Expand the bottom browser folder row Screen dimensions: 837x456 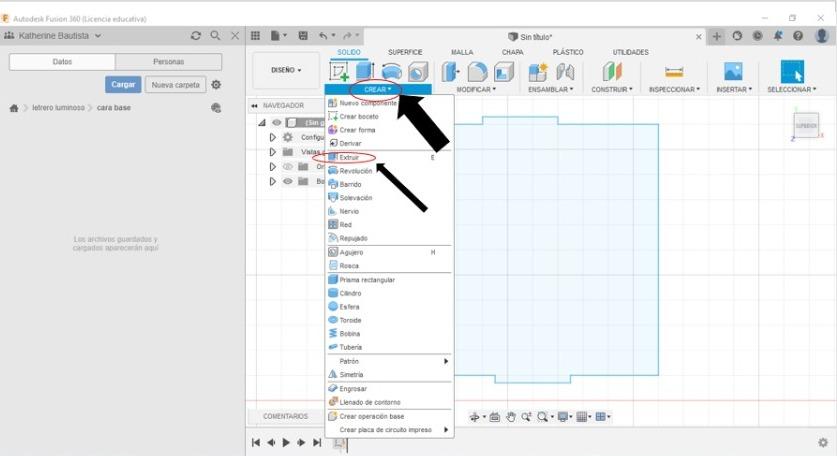[x=273, y=182]
